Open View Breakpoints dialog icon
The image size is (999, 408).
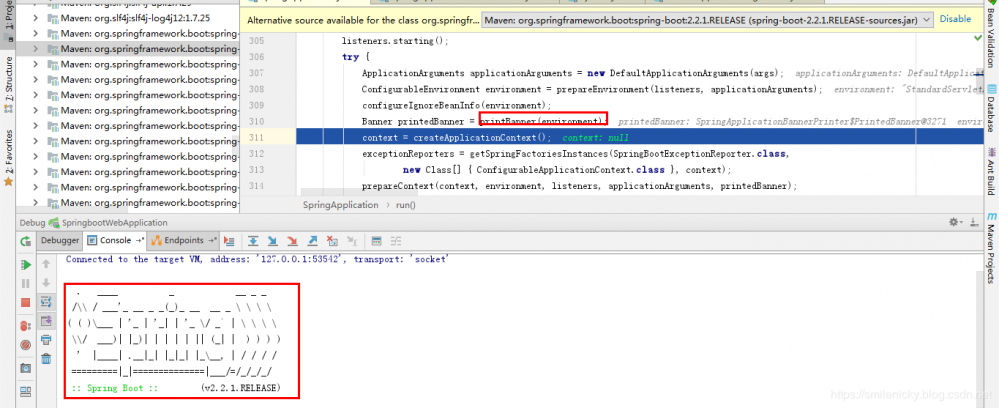[25, 326]
